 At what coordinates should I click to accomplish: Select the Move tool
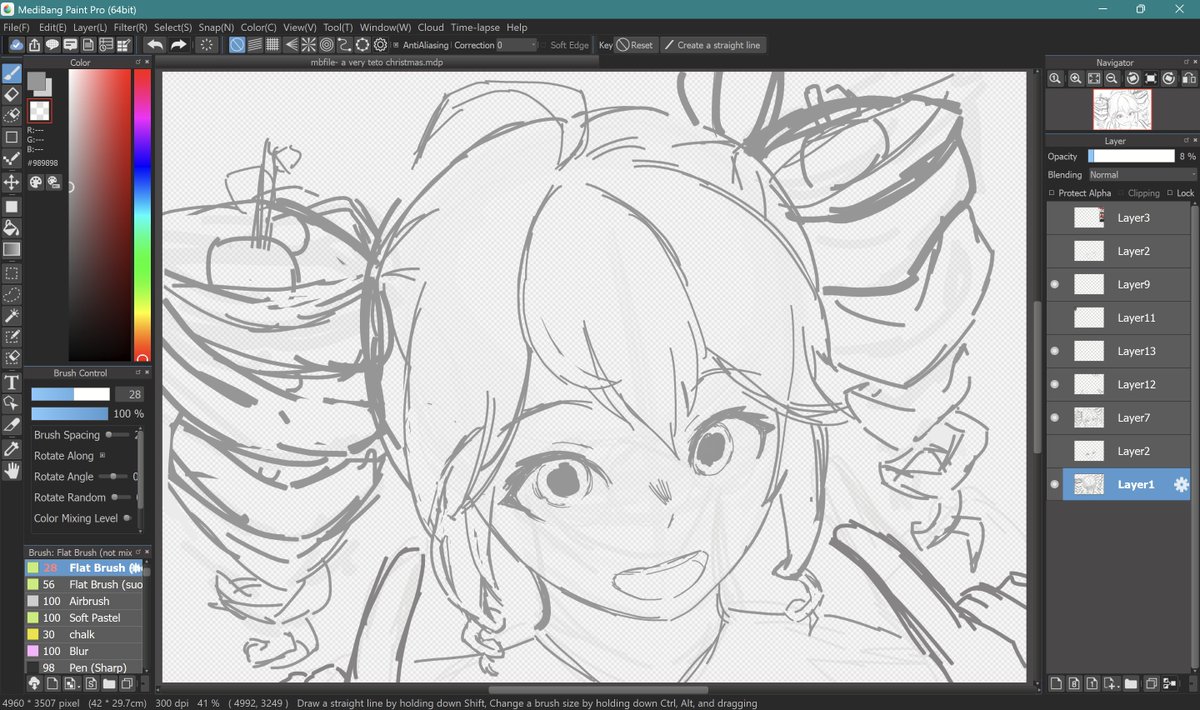13,181
